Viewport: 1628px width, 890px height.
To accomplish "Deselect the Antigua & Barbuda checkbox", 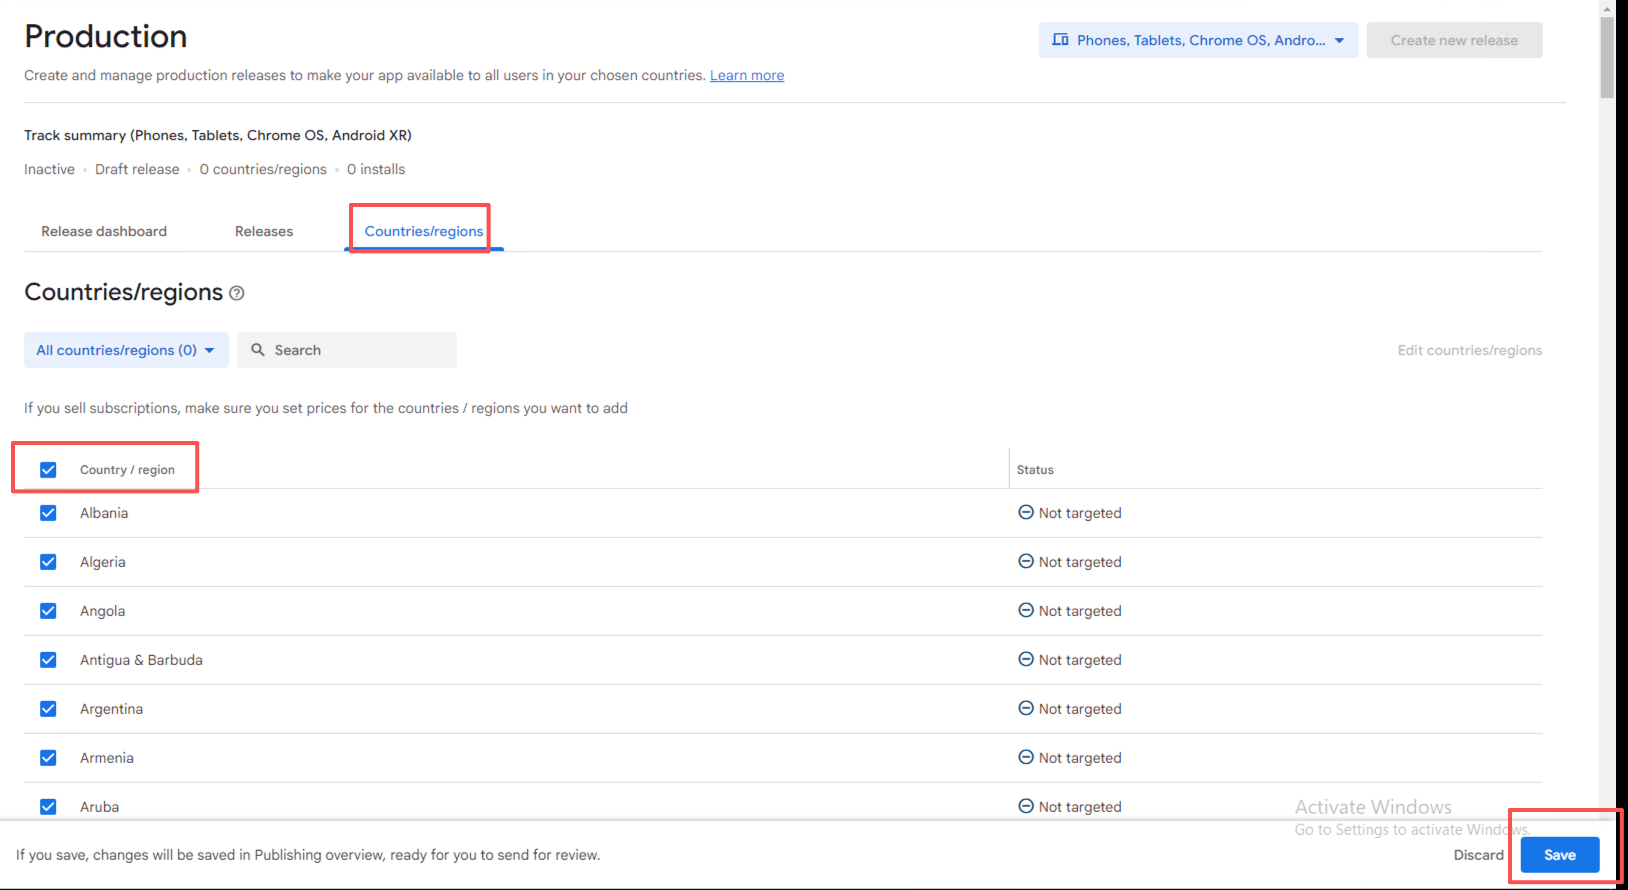I will coord(48,660).
